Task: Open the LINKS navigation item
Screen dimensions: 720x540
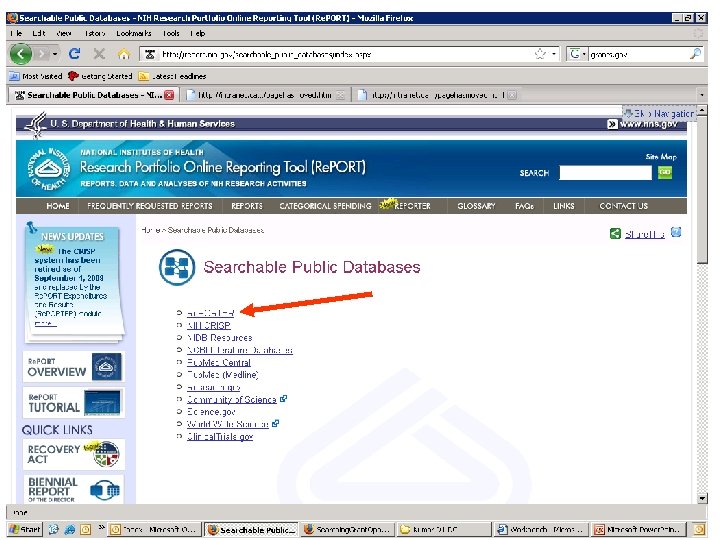Action: [563, 206]
